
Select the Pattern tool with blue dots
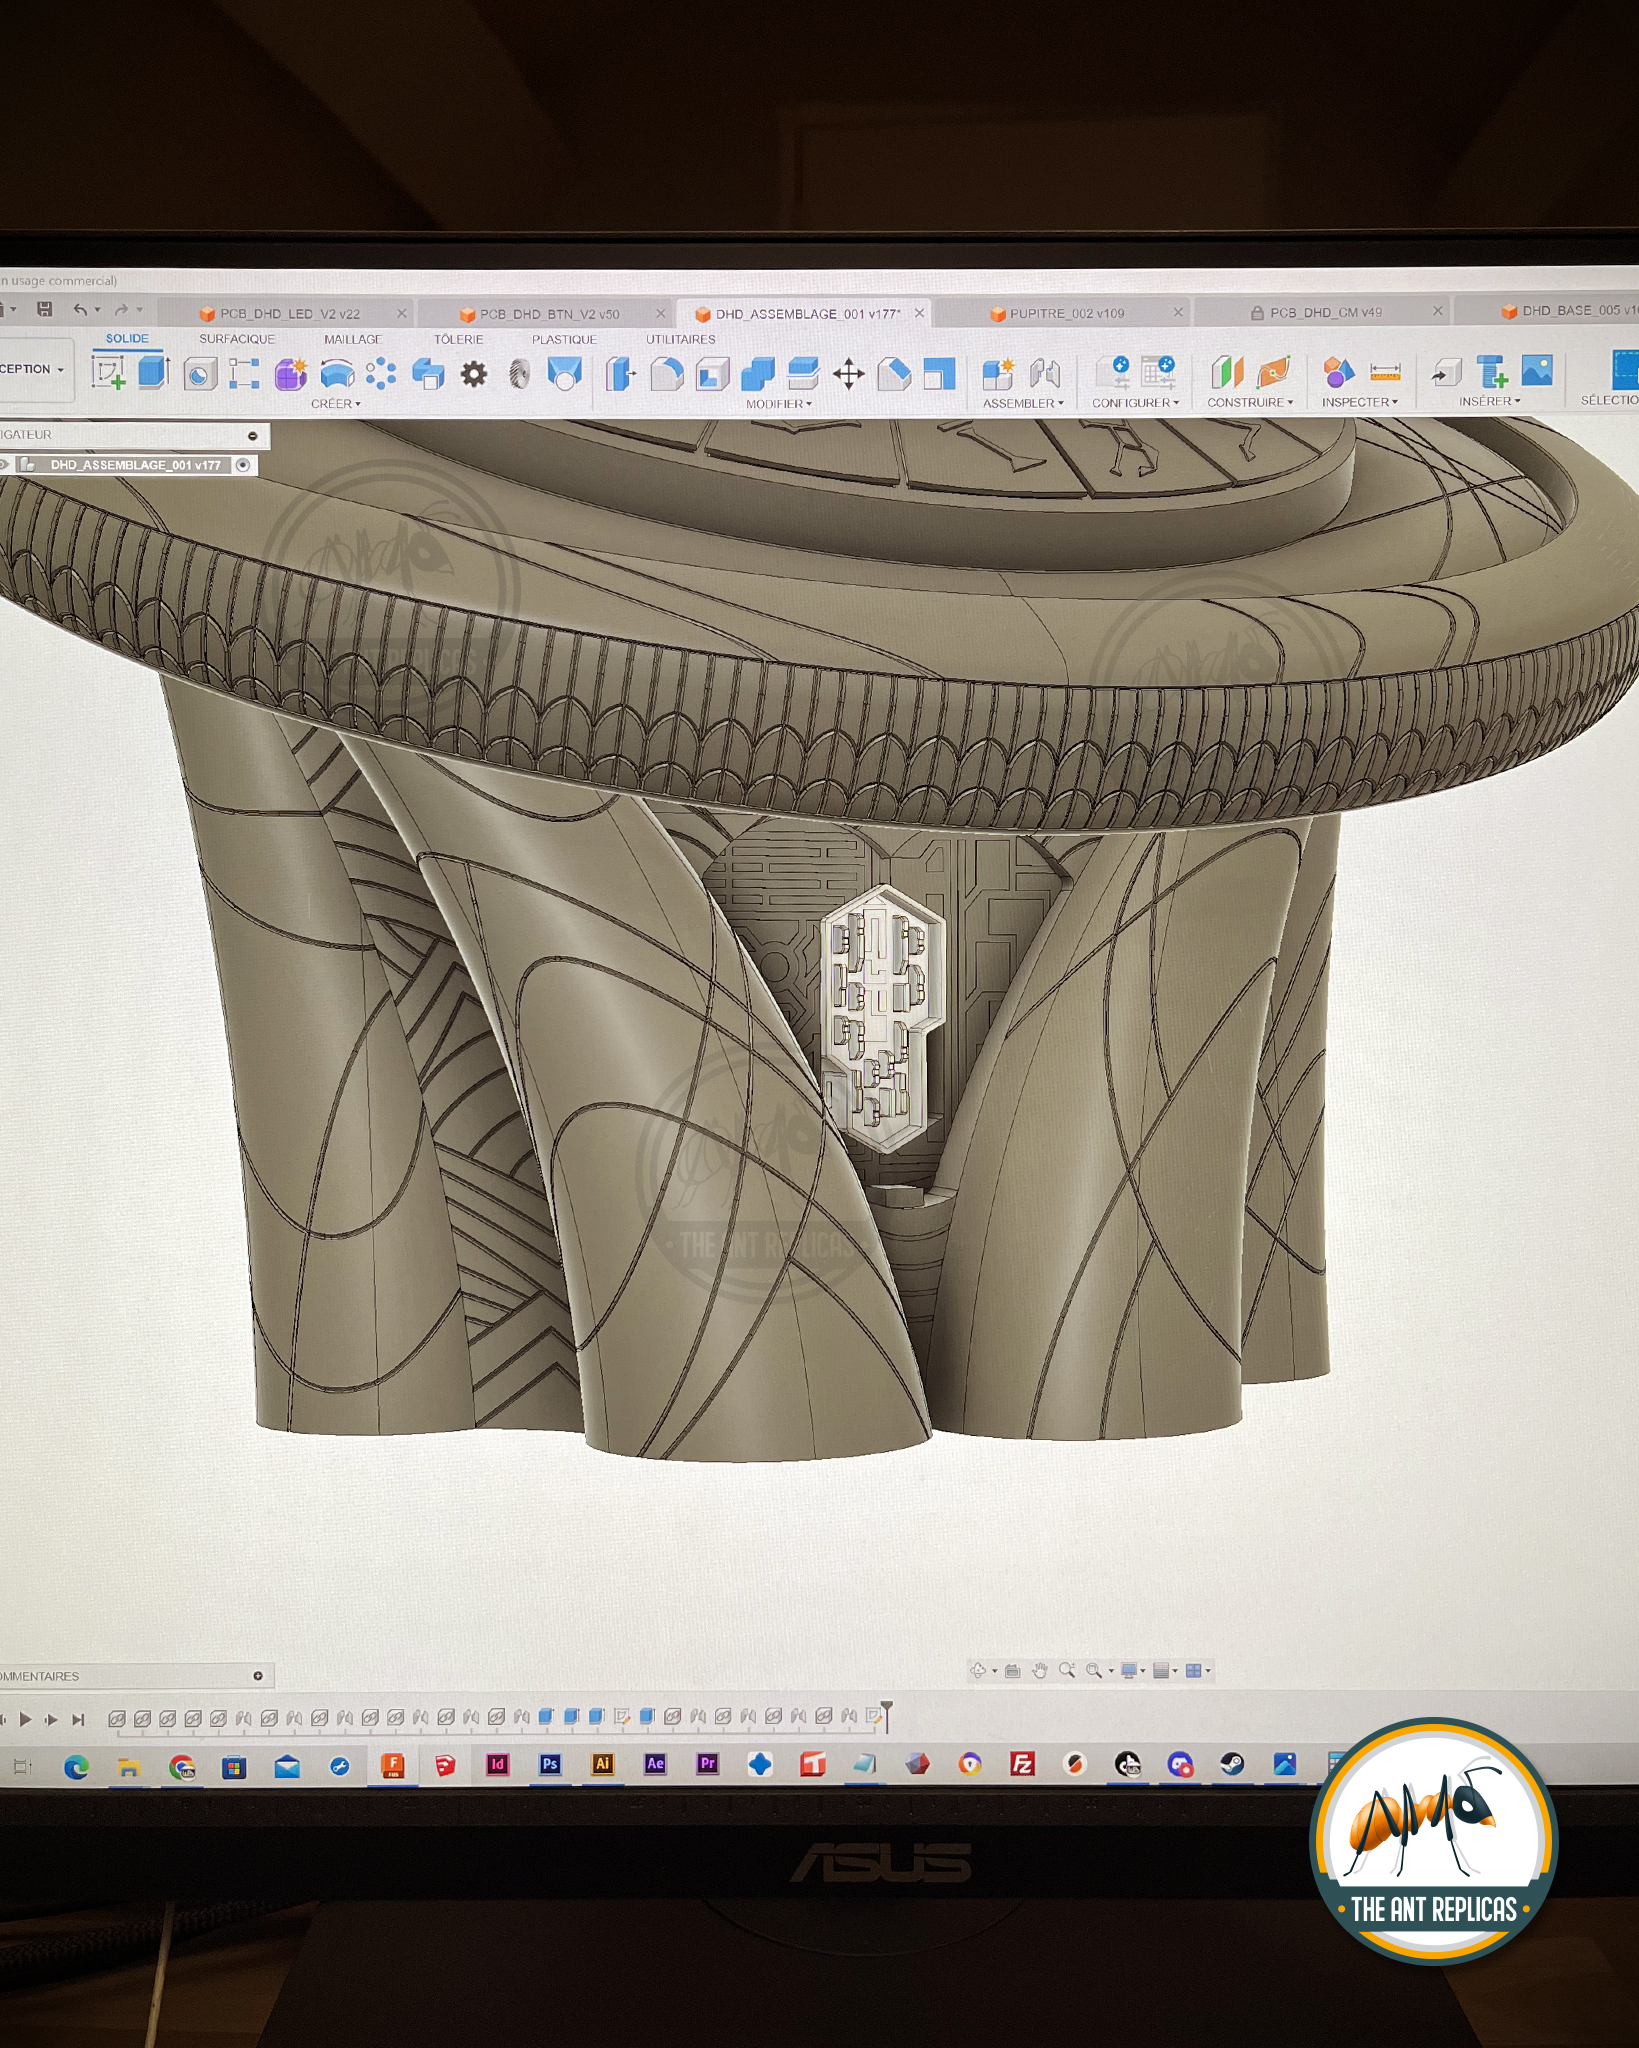click(381, 374)
